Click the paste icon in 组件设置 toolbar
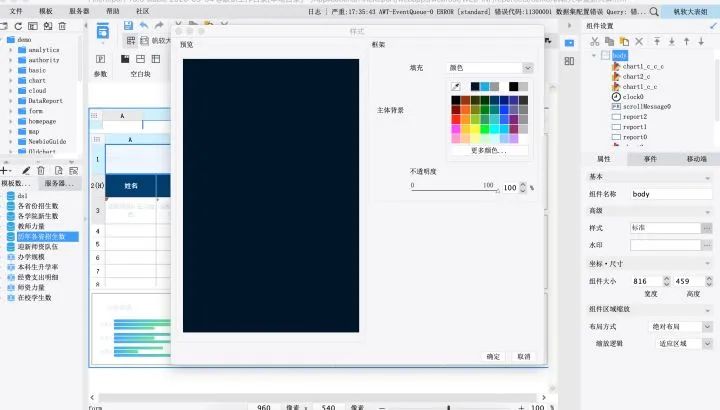720x410 pixels. tap(624, 41)
